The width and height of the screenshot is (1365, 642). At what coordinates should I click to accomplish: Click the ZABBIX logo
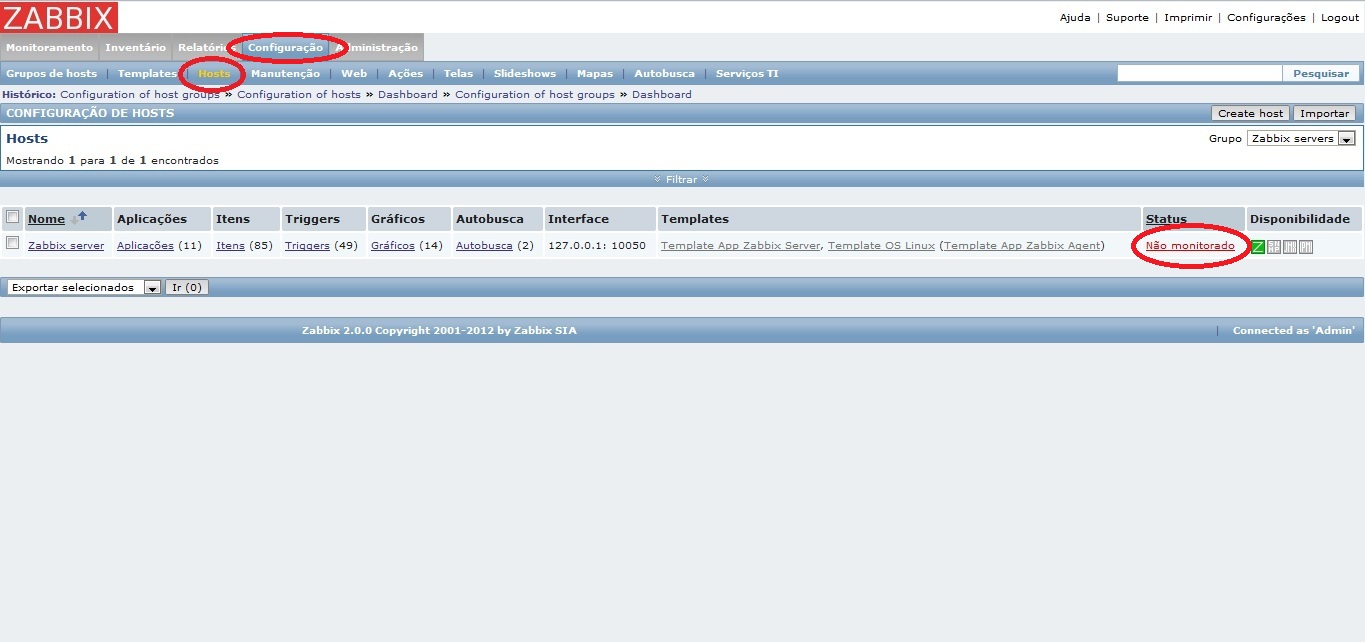(59, 17)
